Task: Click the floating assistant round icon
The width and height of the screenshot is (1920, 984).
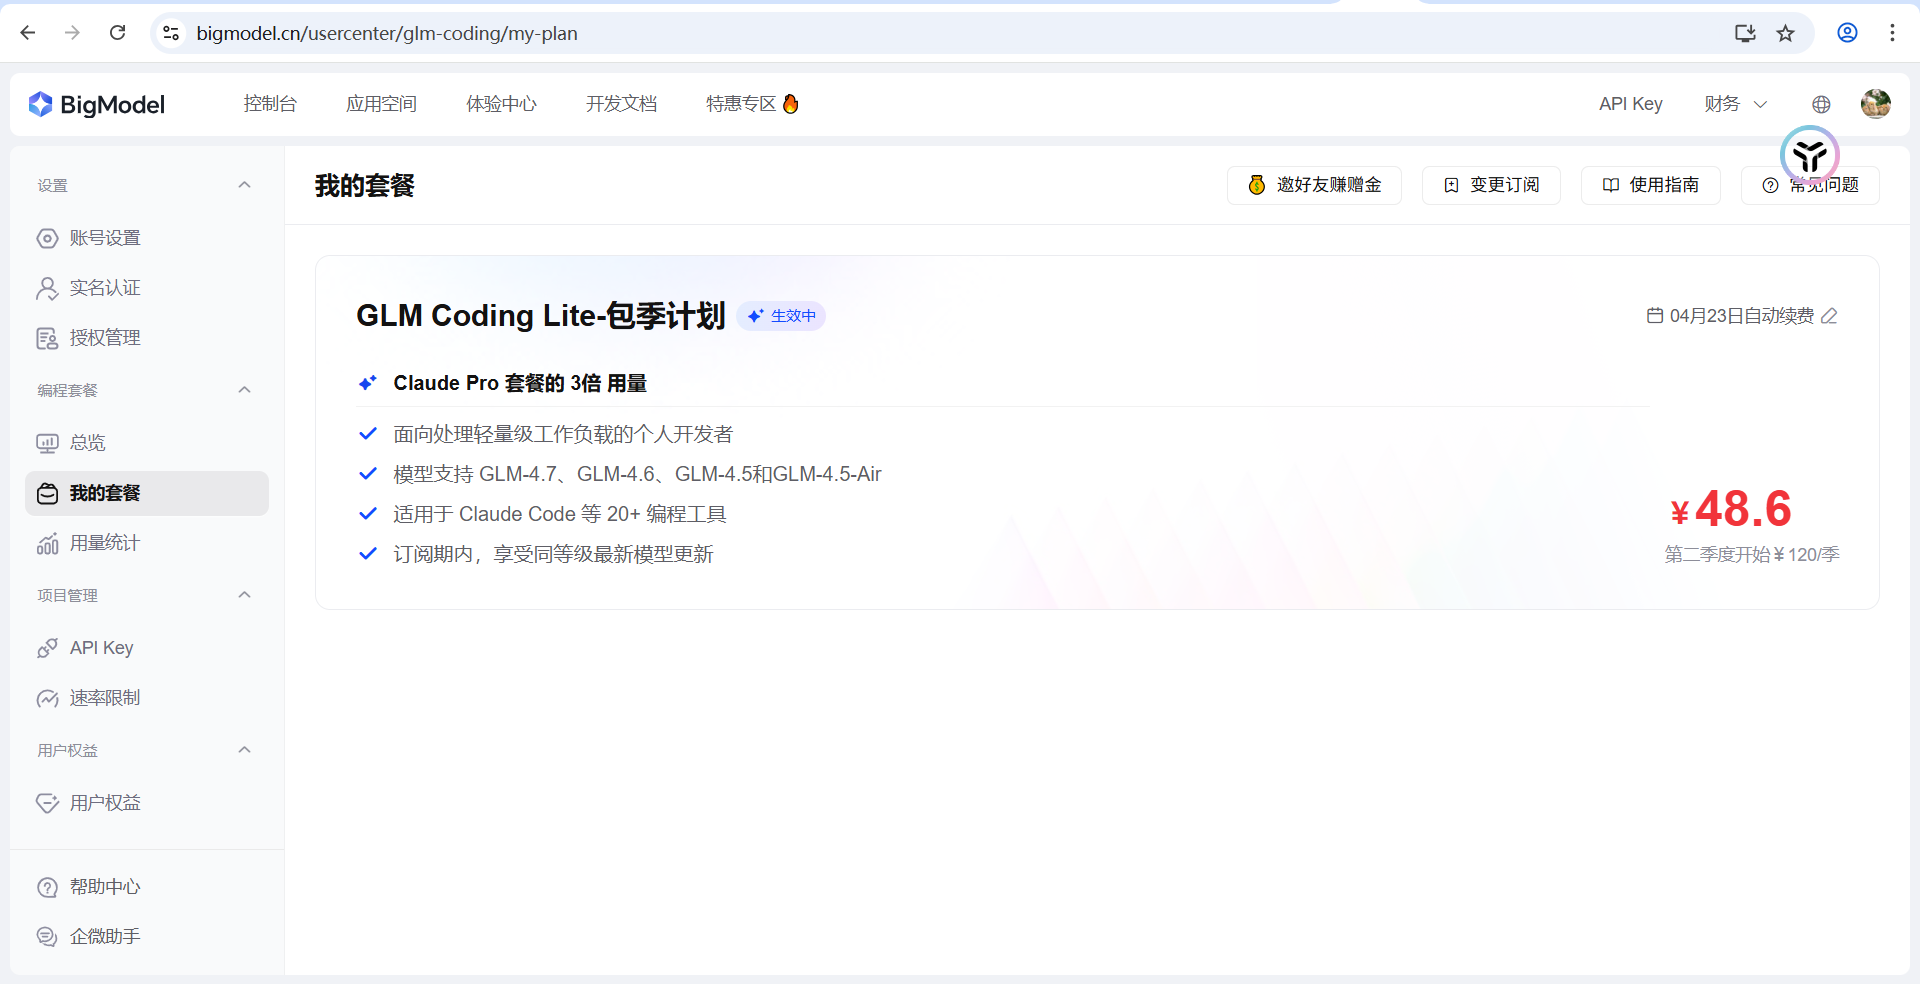Action: point(1810,155)
